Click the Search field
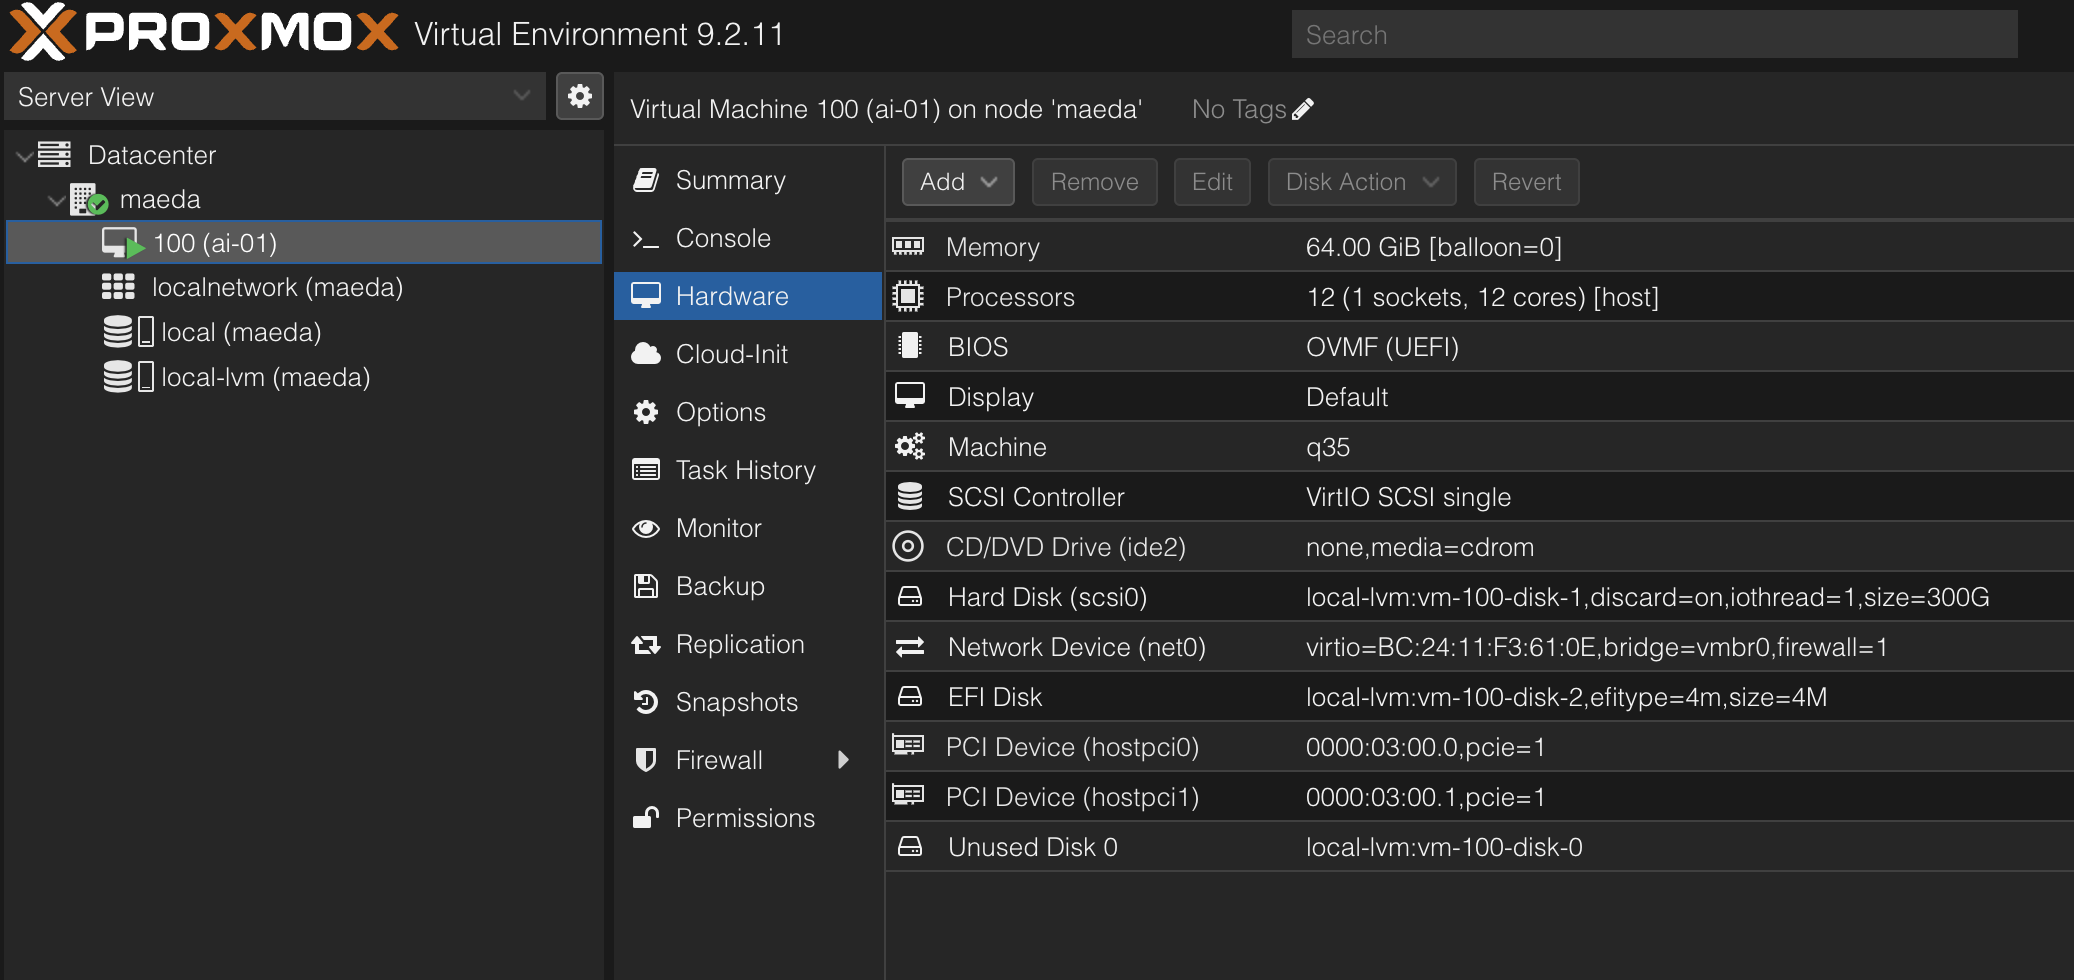The width and height of the screenshot is (2074, 980). [x=1654, y=34]
